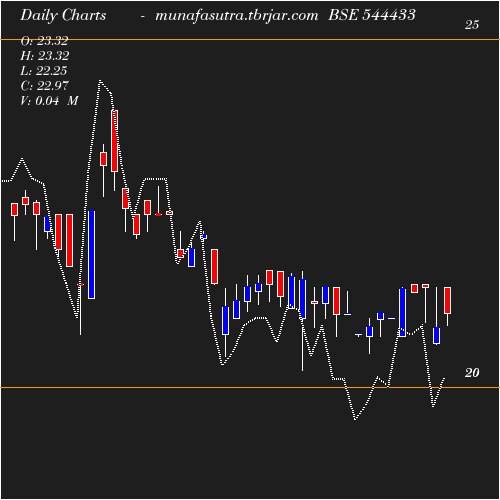
Task: Click the tallest blue candlestick
Action: pos(91,254)
